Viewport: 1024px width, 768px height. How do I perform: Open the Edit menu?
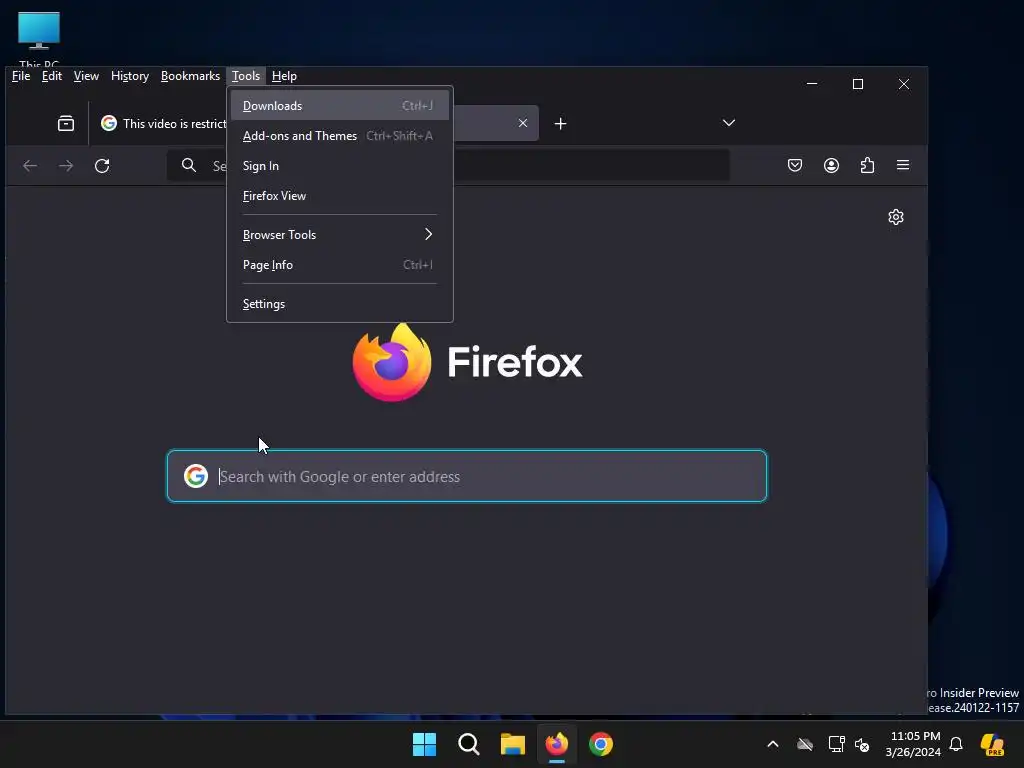click(52, 76)
